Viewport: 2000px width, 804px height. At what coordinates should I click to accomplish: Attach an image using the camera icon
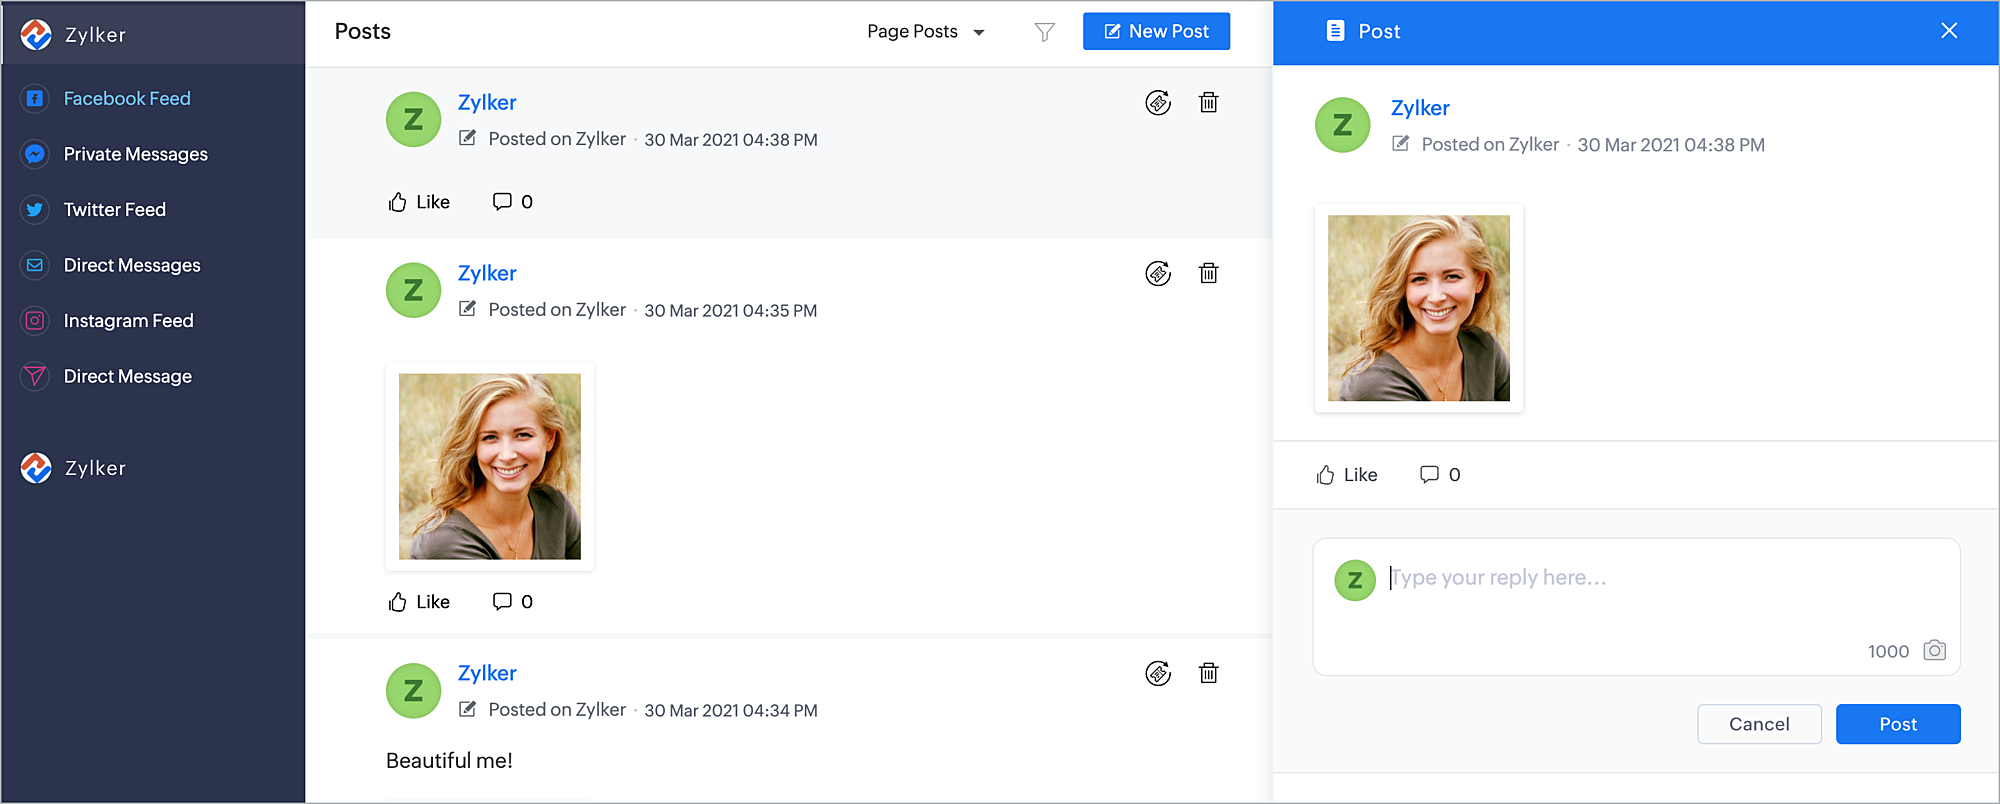pyautogui.click(x=1935, y=650)
